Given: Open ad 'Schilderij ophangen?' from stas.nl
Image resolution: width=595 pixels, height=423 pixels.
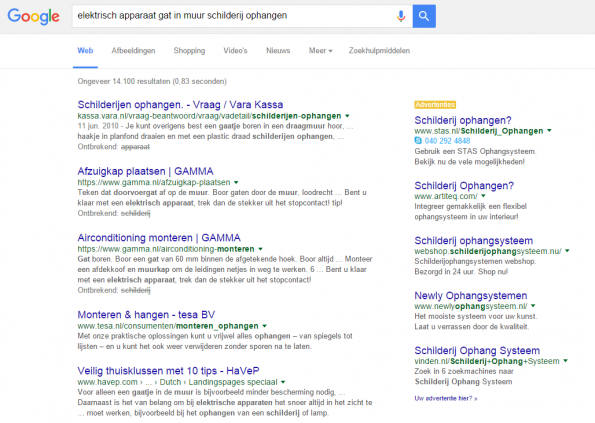Looking at the screenshot, I should tap(463, 120).
